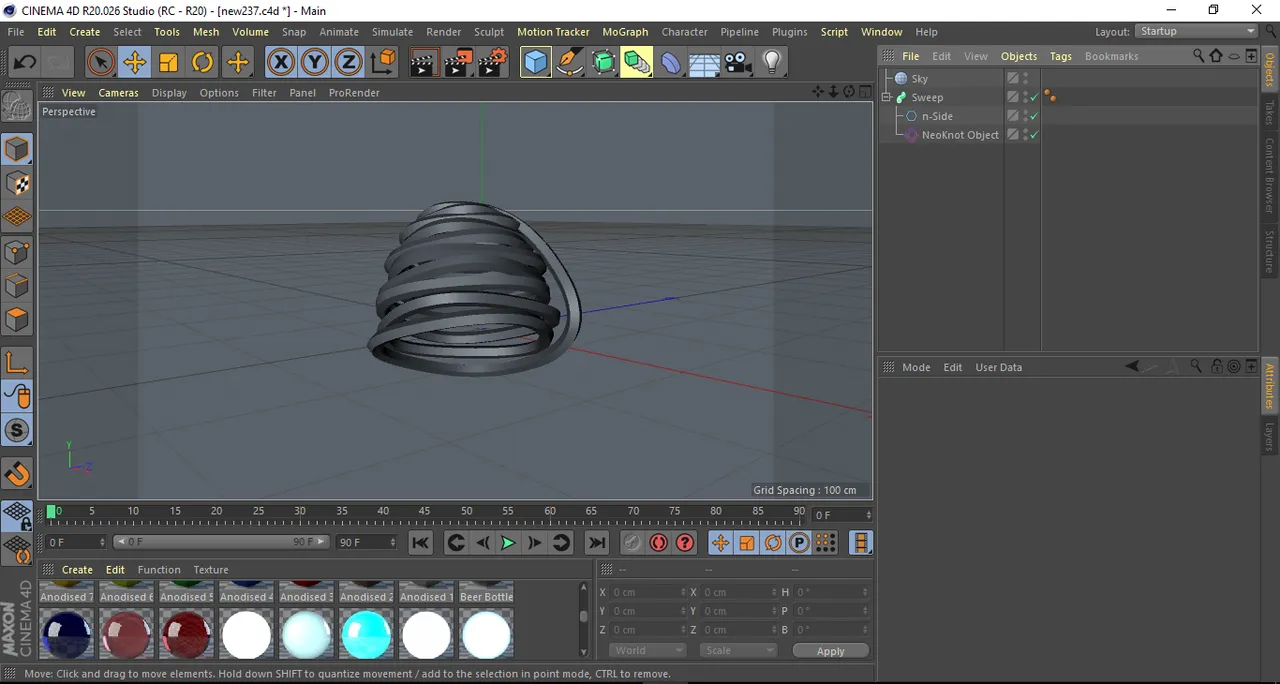This screenshot has width=1280, height=684.
Task: Toggle X axis lock
Action: point(281,63)
